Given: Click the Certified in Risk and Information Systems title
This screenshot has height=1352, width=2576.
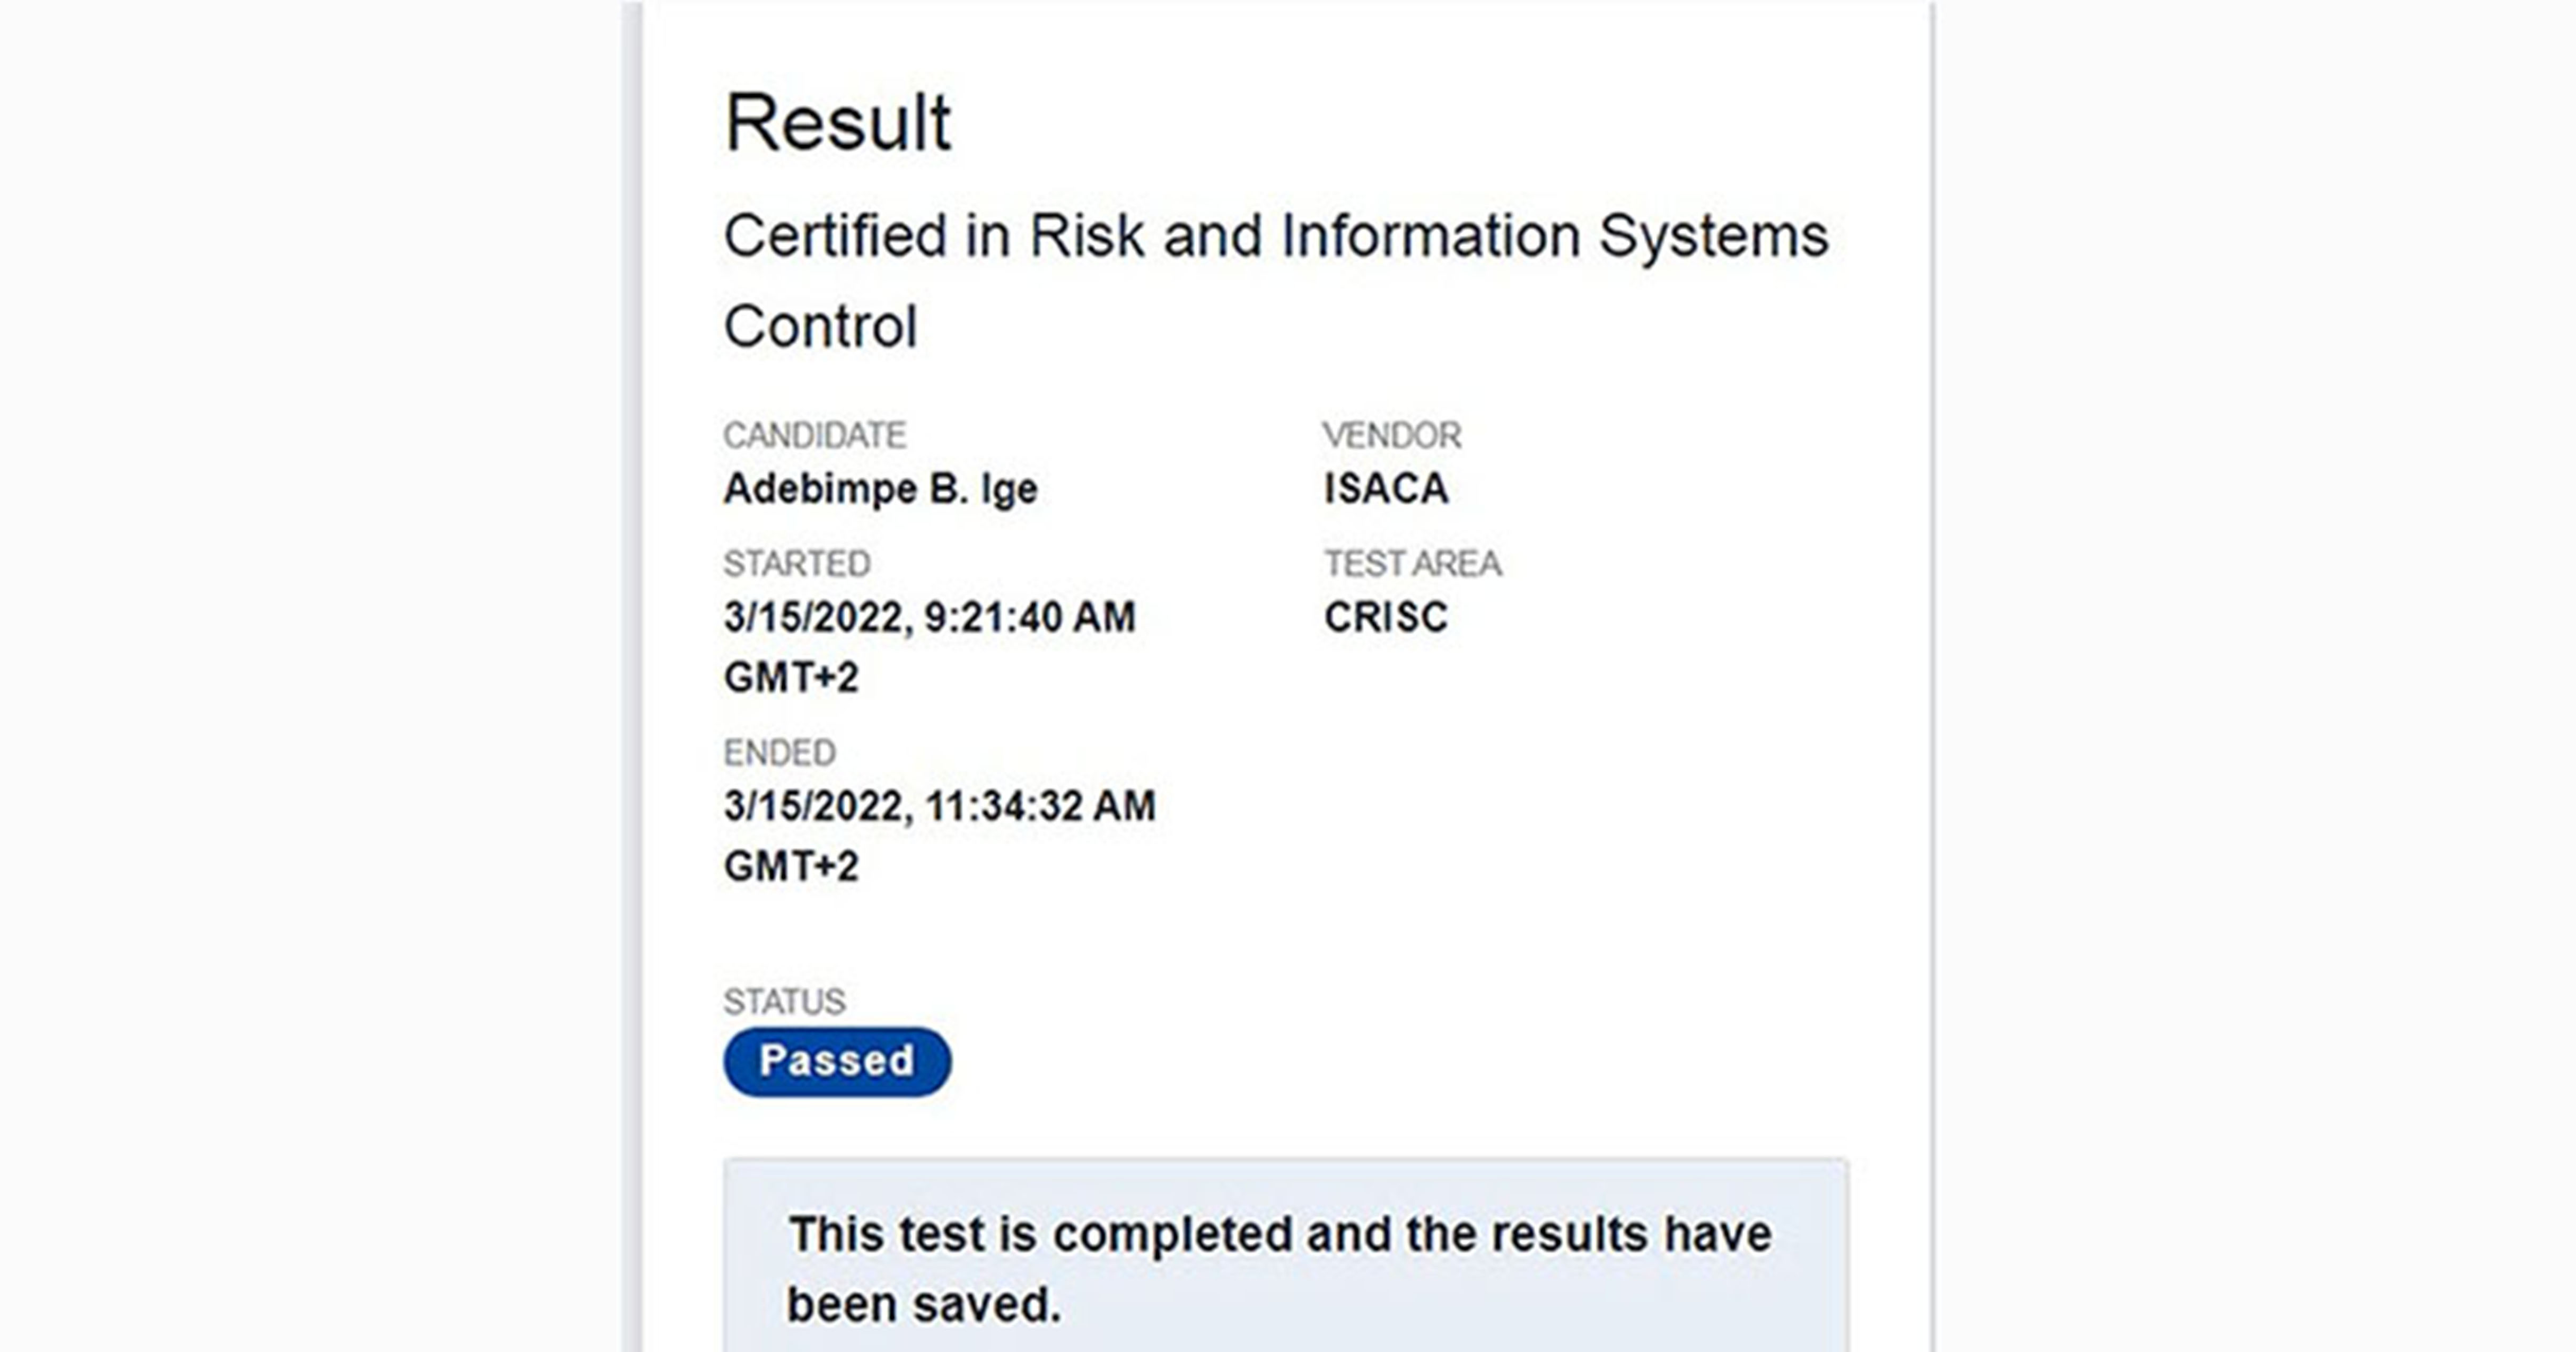Looking at the screenshot, I should pos(1275,237).
